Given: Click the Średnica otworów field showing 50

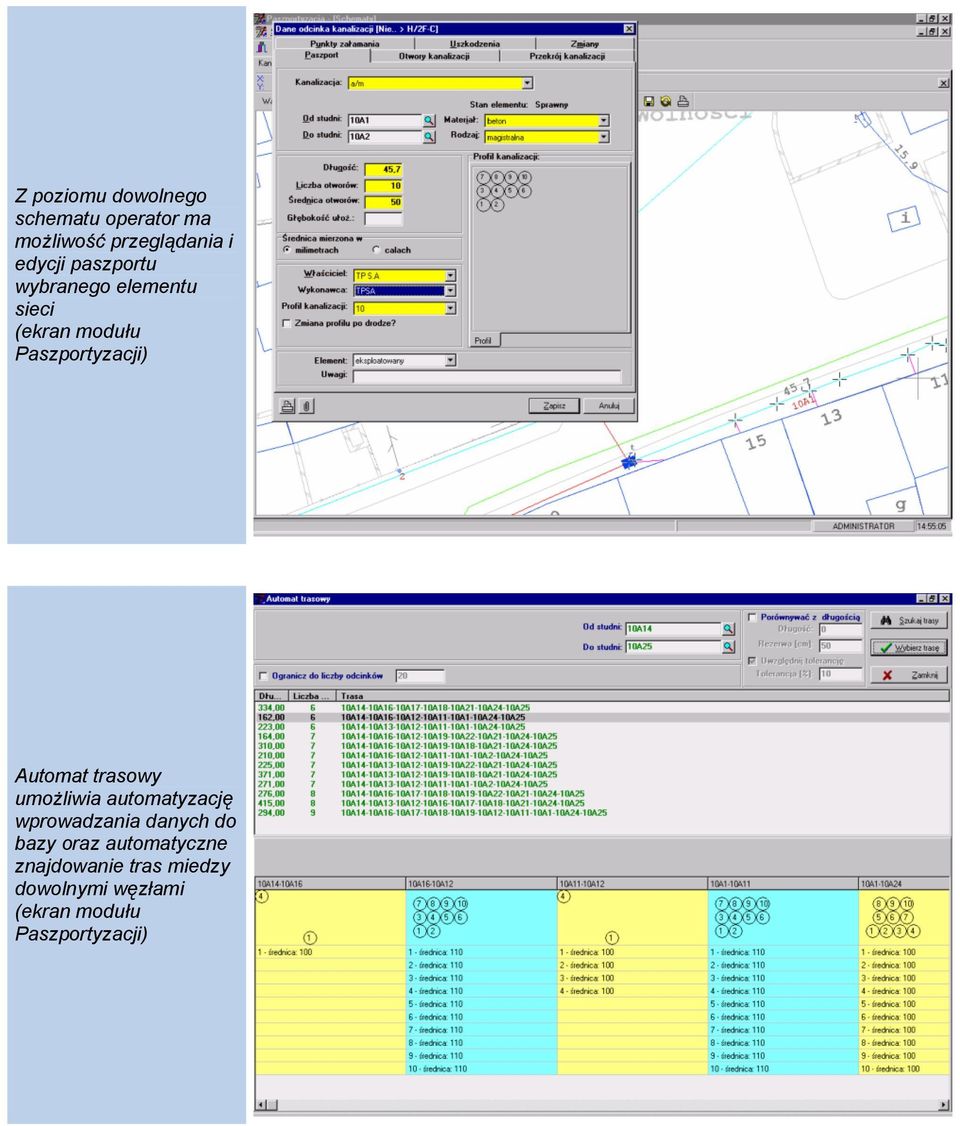Looking at the screenshot, I should [383, 203].
